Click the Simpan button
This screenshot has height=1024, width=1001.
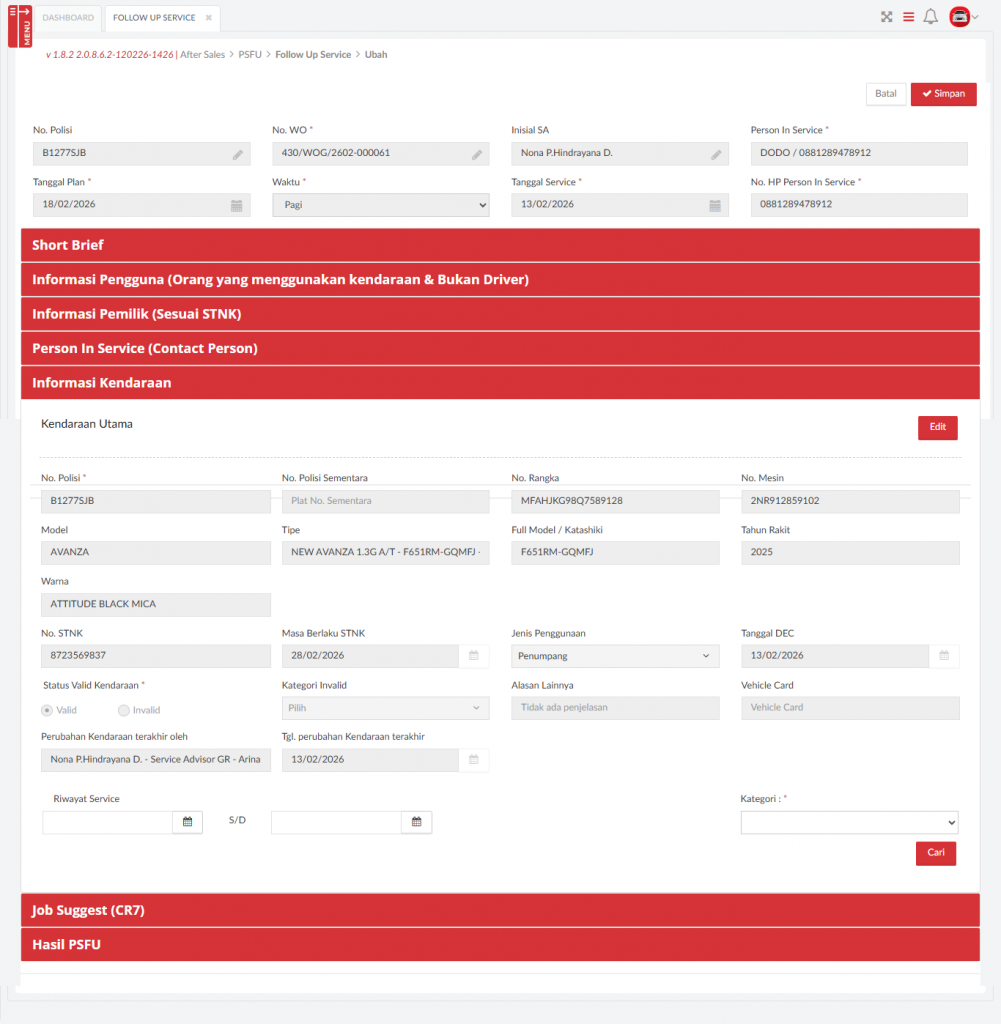point(943,94)
